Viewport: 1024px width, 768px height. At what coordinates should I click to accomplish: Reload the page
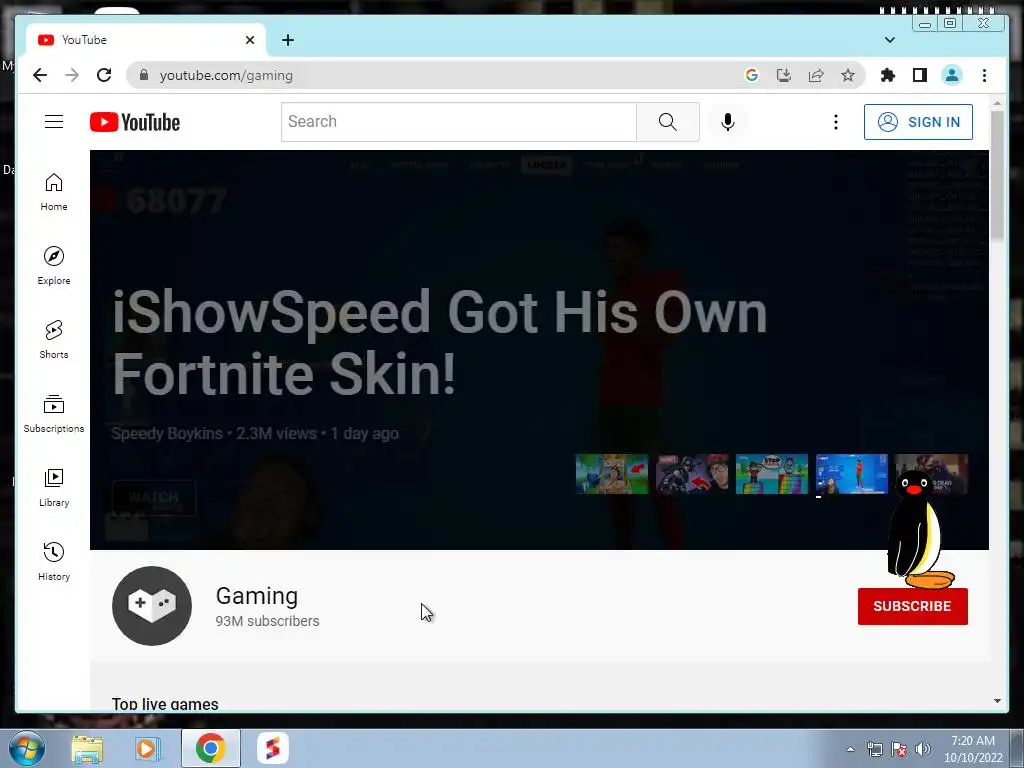click(104, 75)
